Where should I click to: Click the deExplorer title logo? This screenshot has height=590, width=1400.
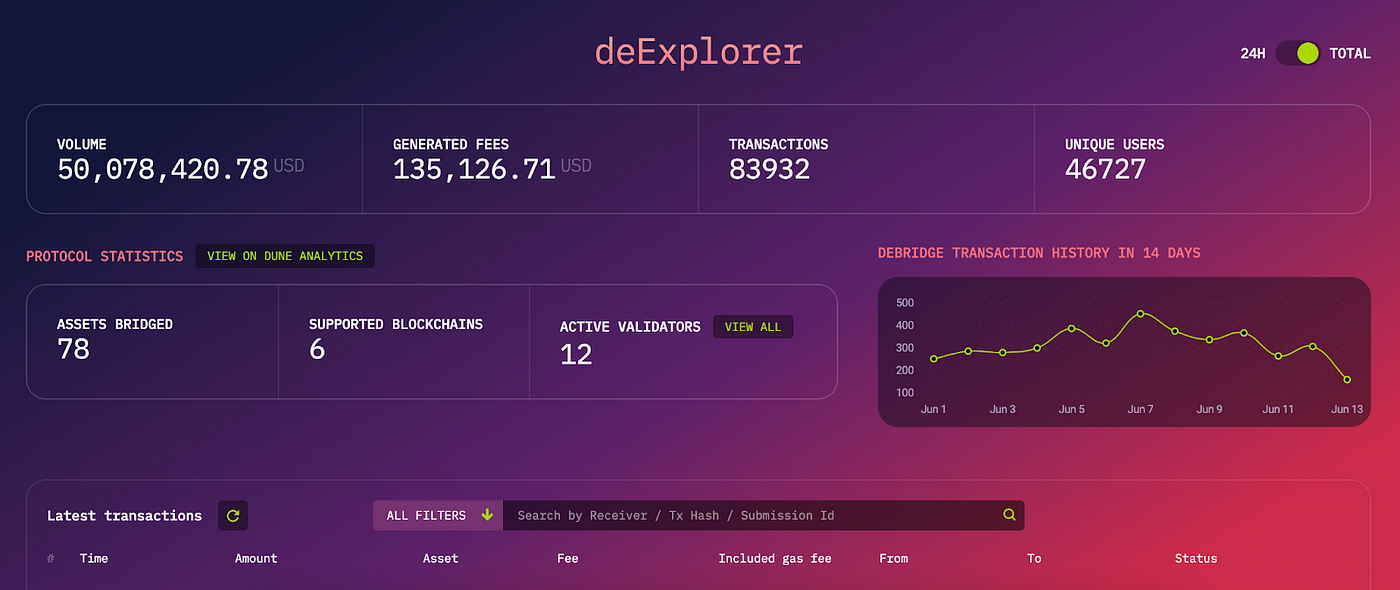(x=699, y=52)
